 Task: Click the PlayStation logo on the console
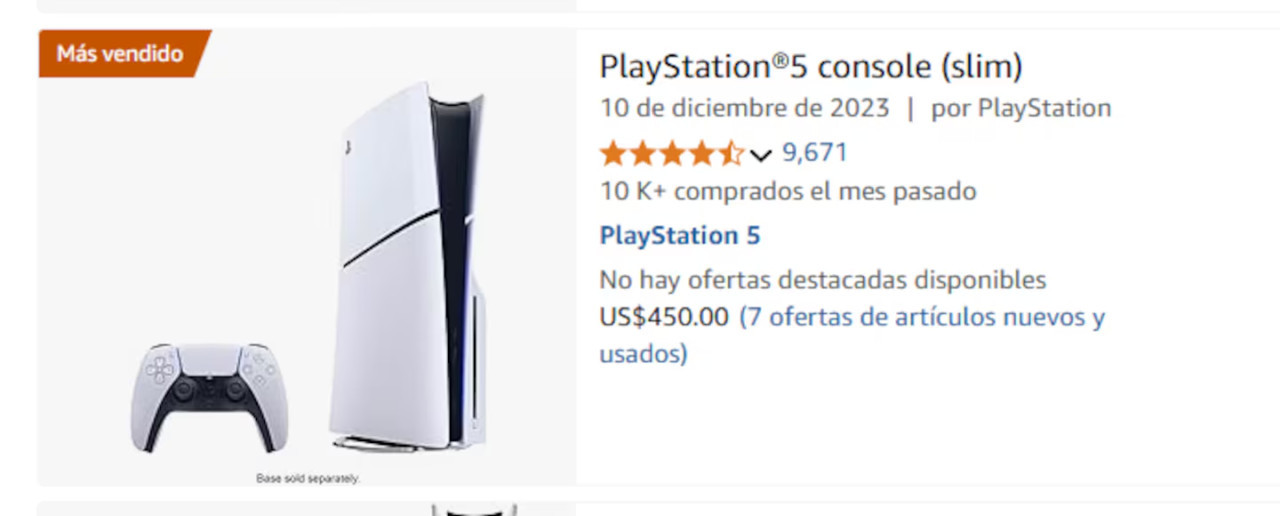pos(345,147)
